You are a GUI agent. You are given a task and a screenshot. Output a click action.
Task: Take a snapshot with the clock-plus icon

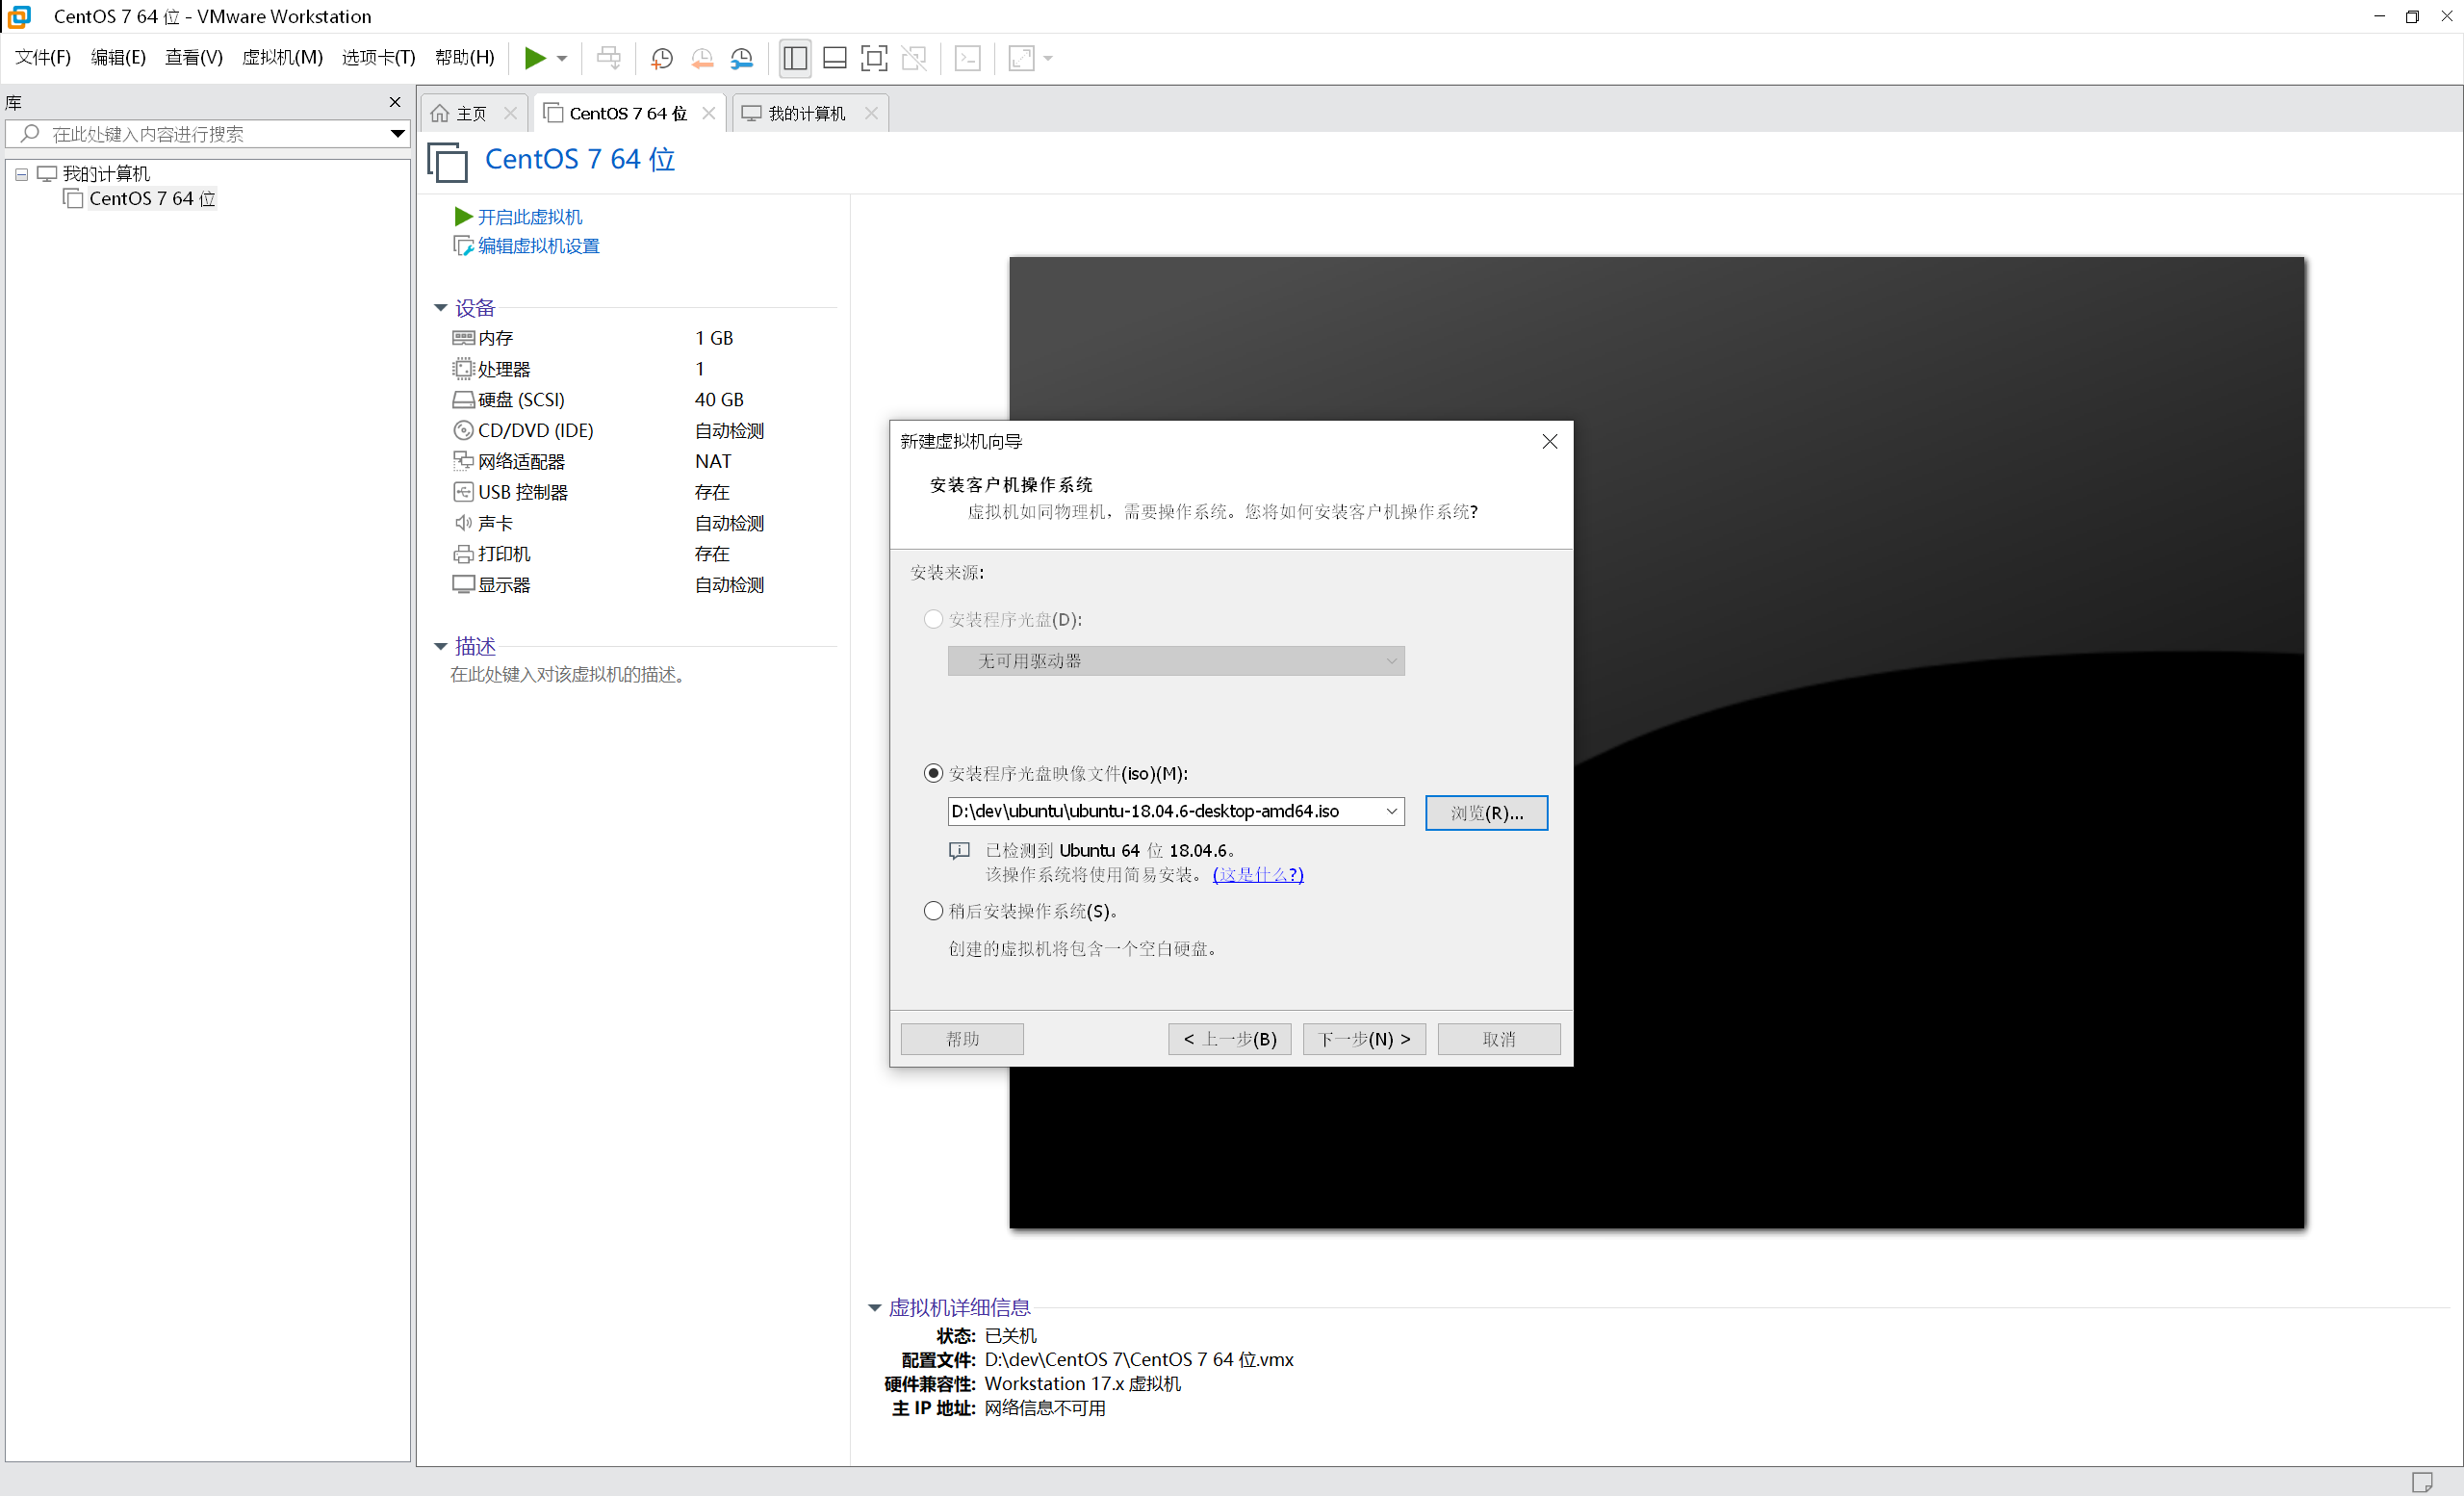tap(661, 58)
